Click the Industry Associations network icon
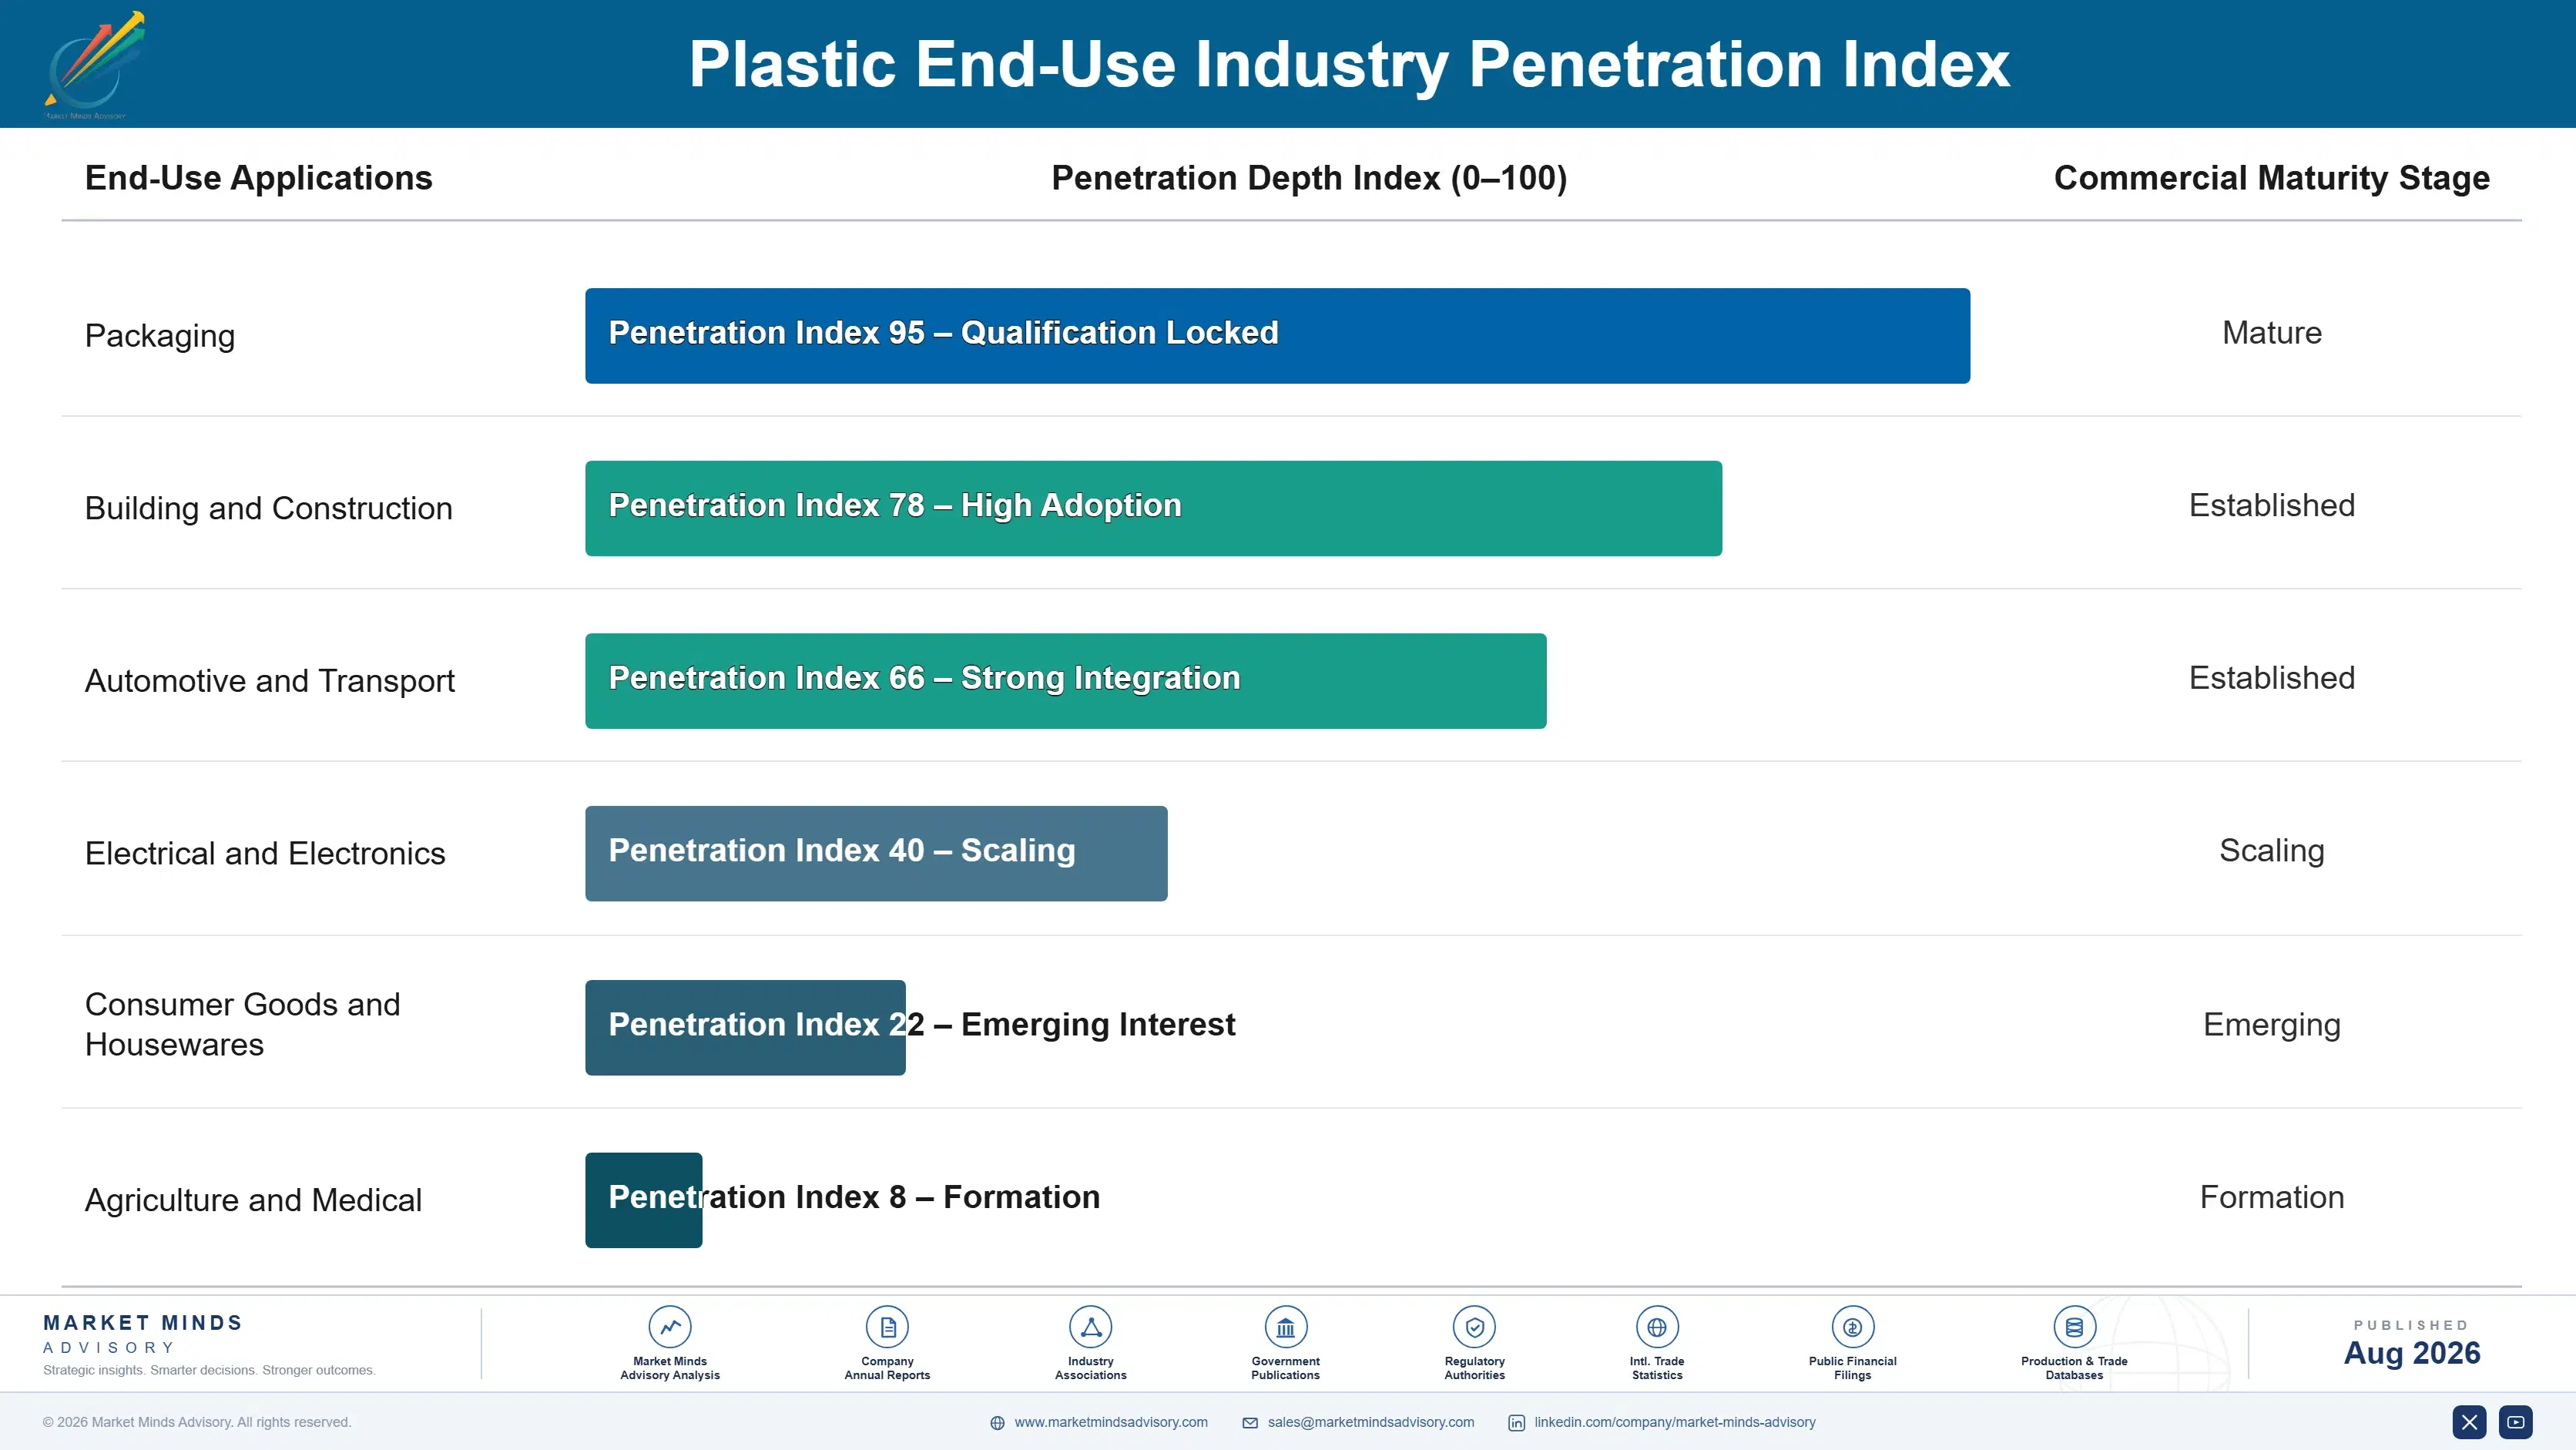Image resolution: width=2576 pixels, height=1450 pixels. tap(1090, 1327)
